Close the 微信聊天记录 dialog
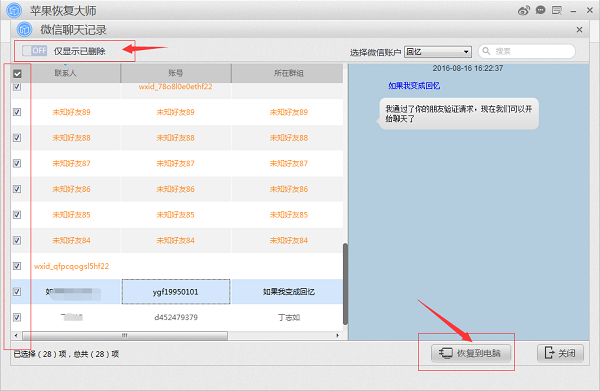 pyautogui.click(x=579, y=29)
